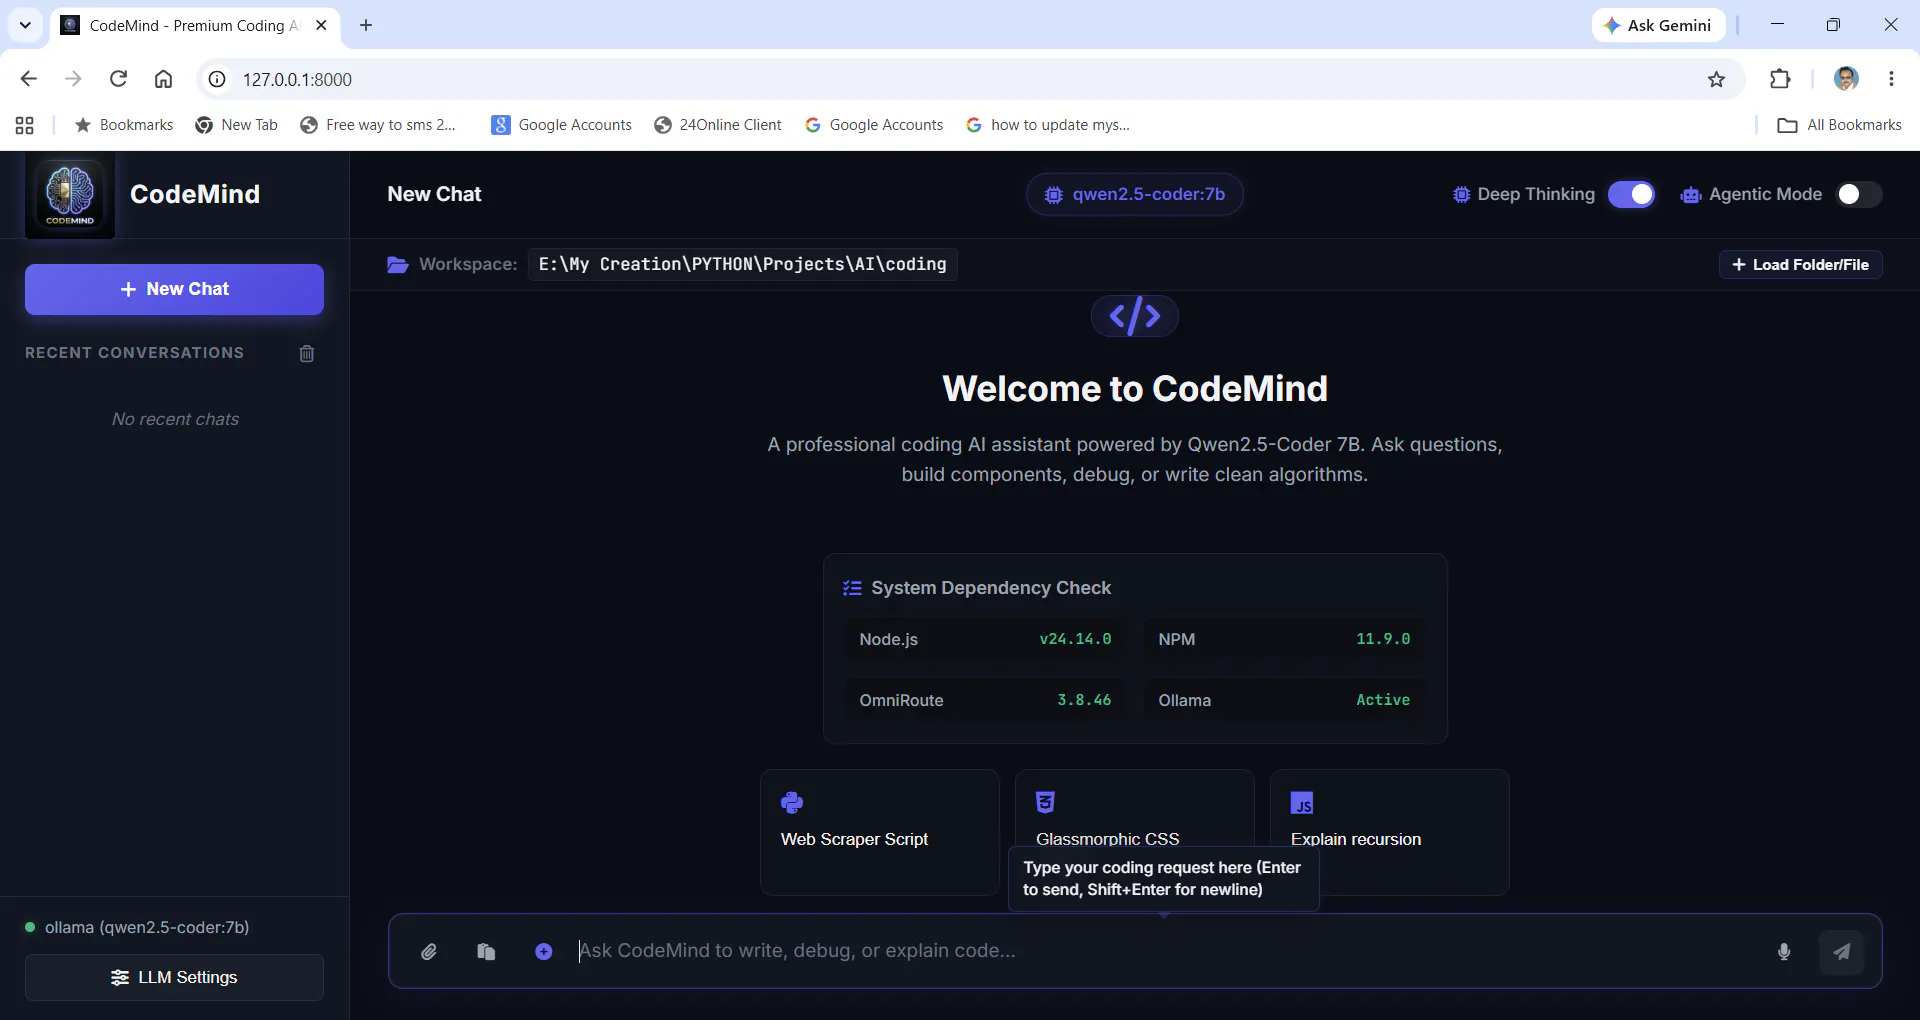Click the JS icon on Explain recursion card

[x=1302, y=803]
